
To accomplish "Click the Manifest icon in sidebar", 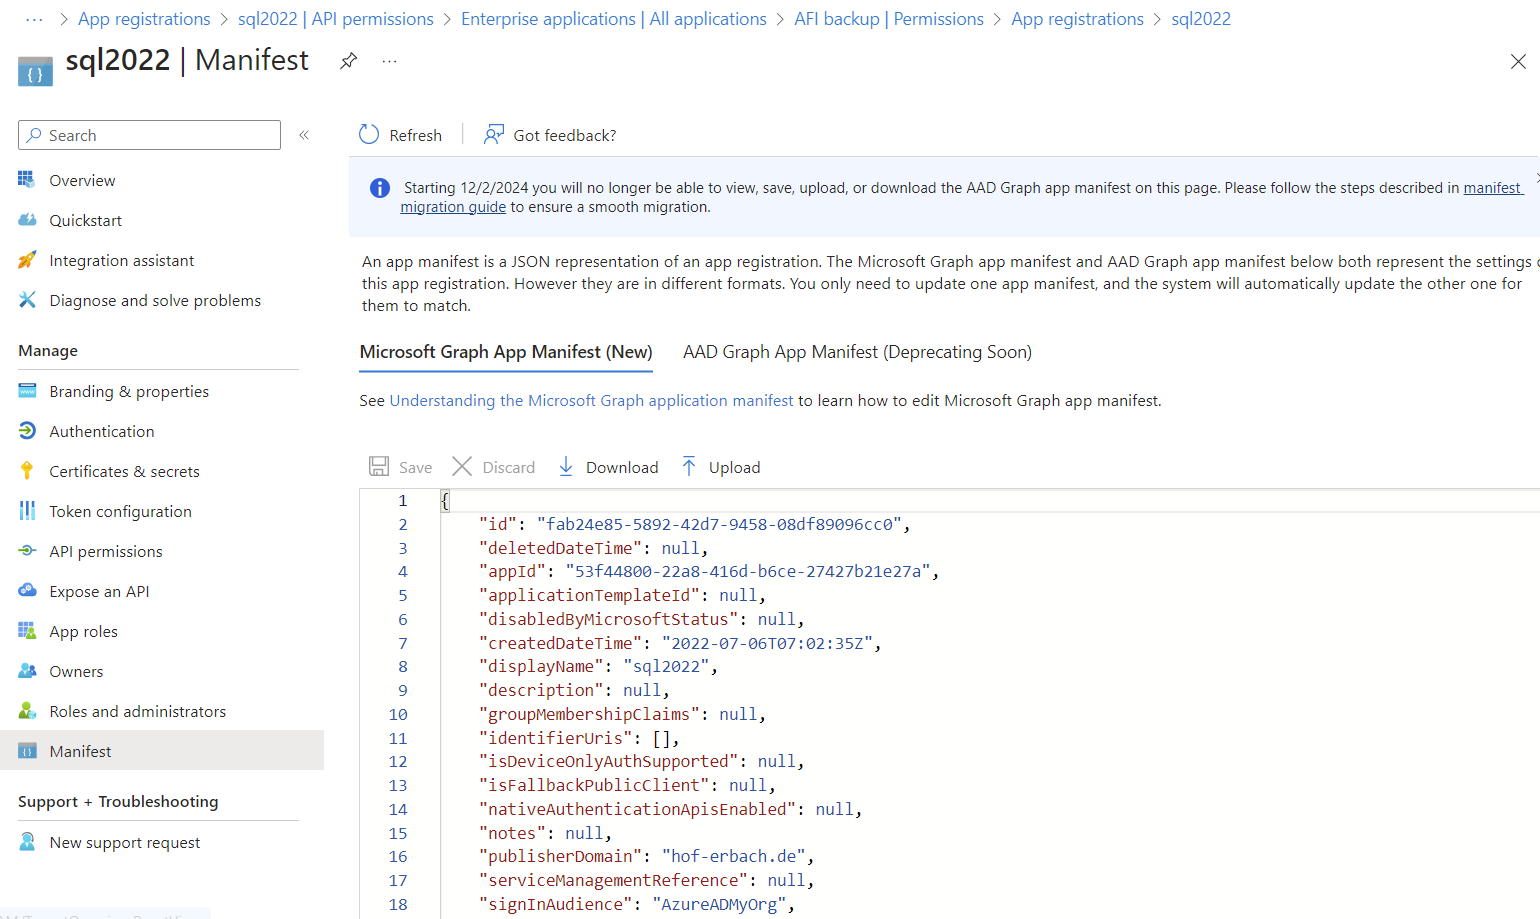I will (x=27, y=751).
